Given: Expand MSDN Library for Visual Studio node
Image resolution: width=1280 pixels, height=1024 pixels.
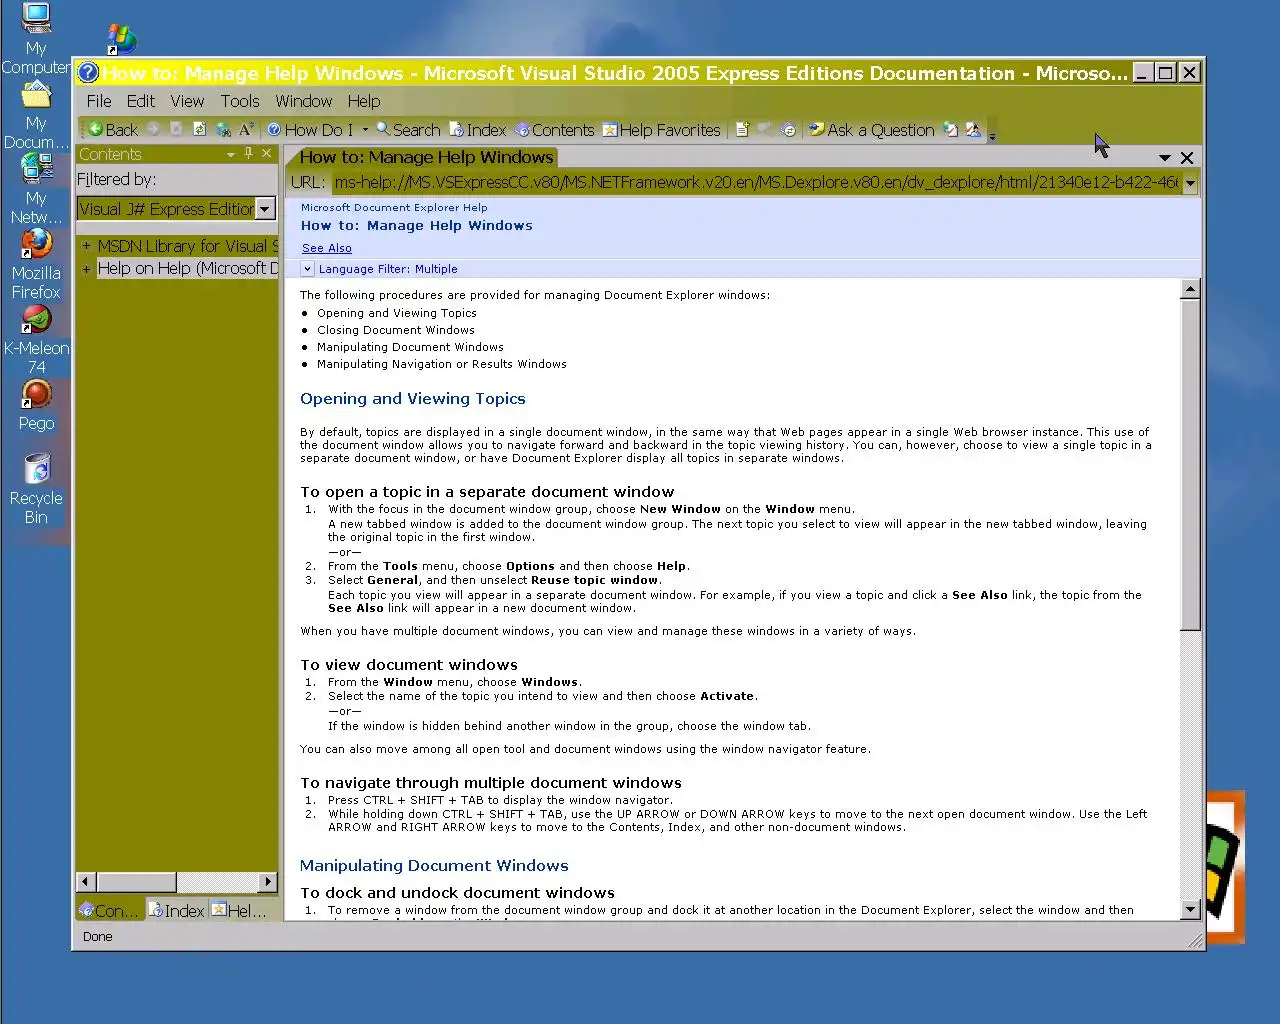Looking at the screenshot, I should [86, 246].
